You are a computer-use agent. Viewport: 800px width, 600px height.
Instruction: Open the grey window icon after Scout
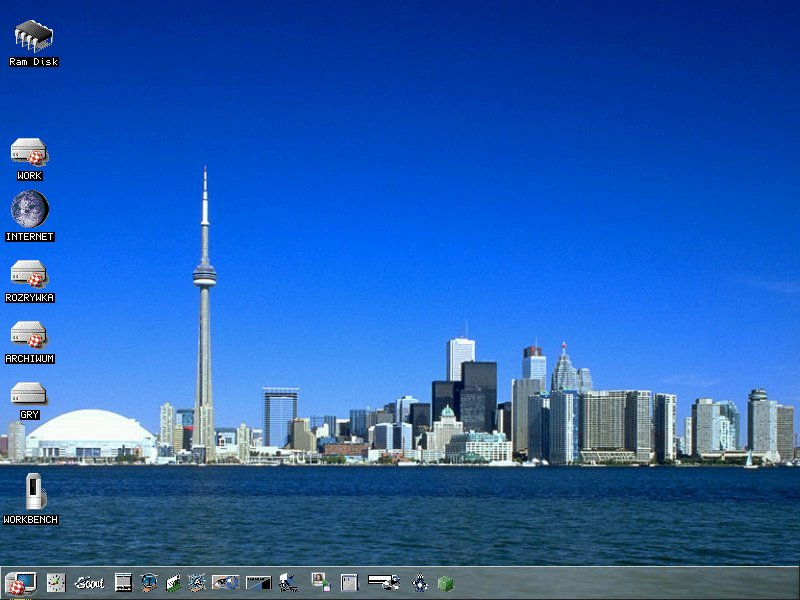(123, 582)
